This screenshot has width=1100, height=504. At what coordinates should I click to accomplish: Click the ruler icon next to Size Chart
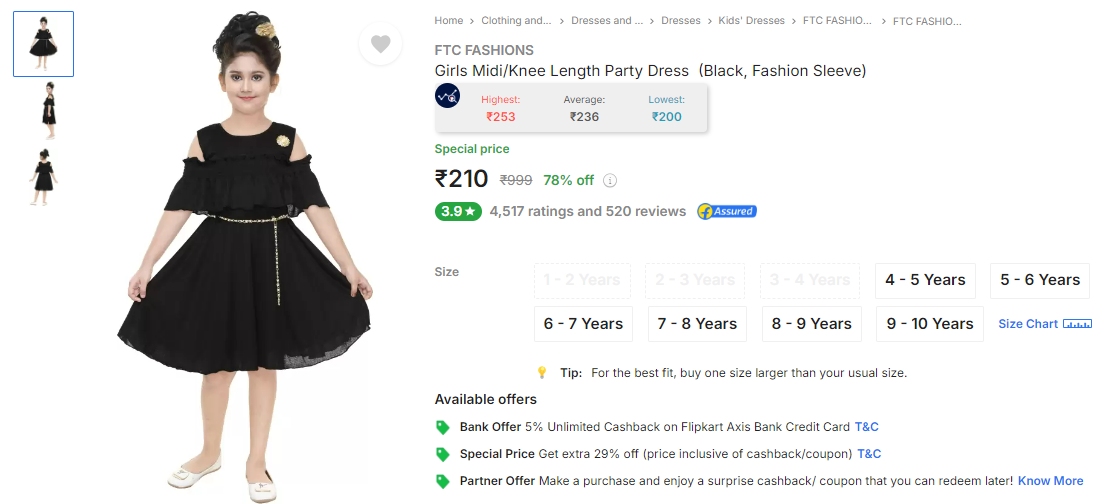pyautogui.click(x=1078, y=324)
